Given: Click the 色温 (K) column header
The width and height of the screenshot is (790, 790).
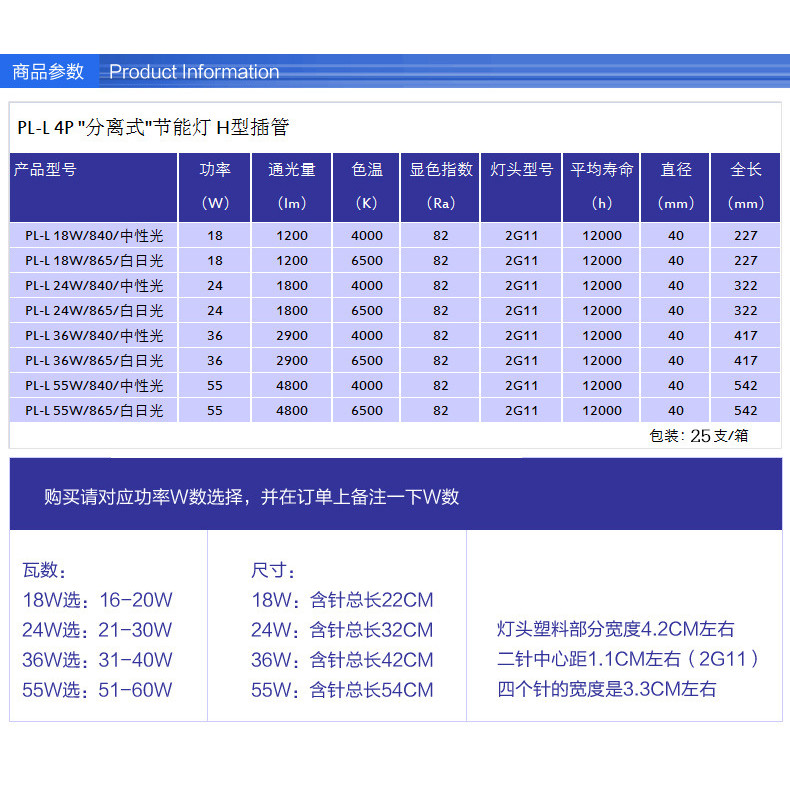Looking at the screenshot, I should tap(366, 186).
